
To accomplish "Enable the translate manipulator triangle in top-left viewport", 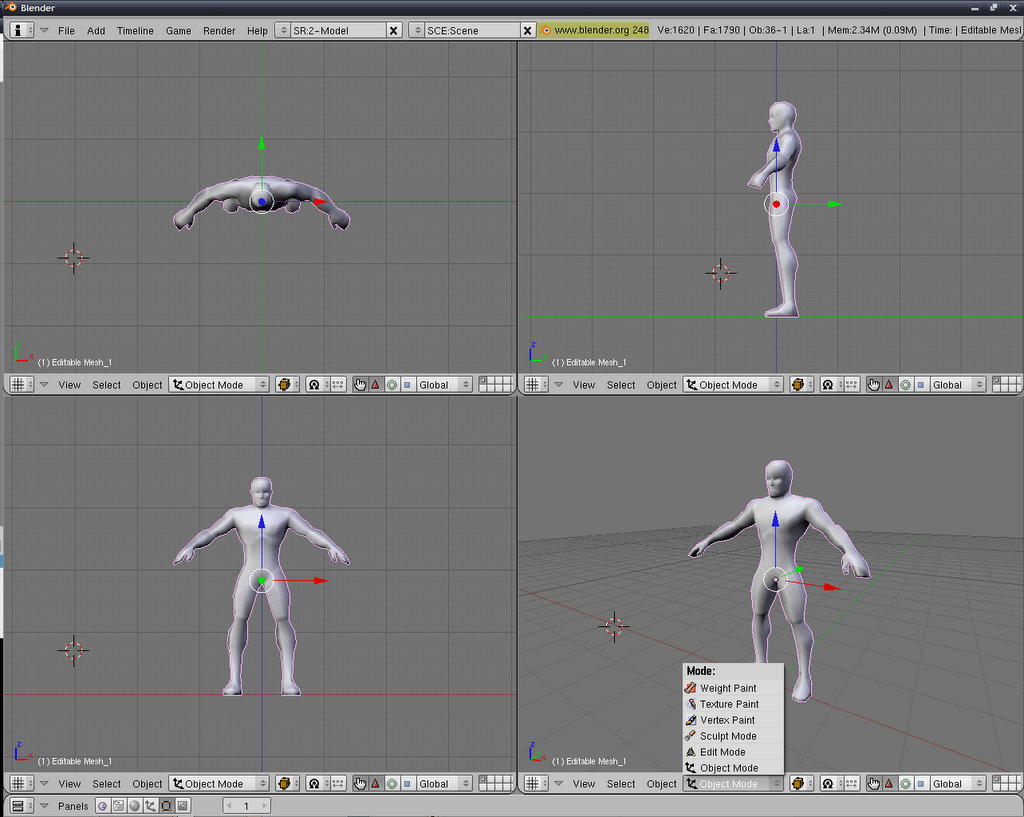I will pos(376,385).
